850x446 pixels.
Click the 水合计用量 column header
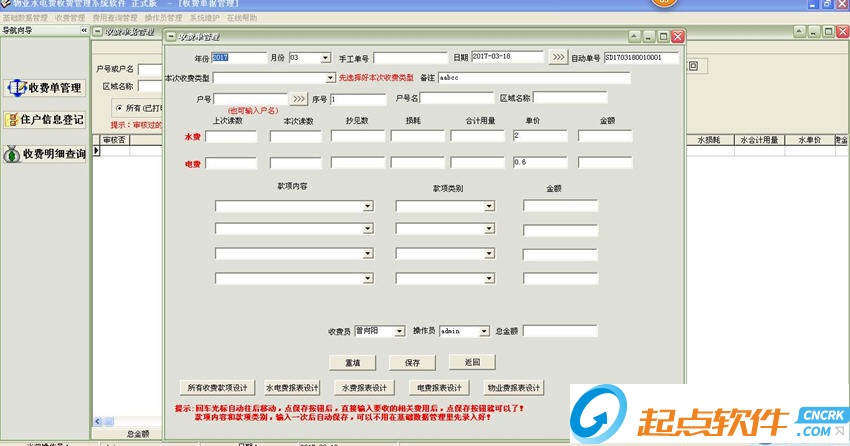coord(759,140)
